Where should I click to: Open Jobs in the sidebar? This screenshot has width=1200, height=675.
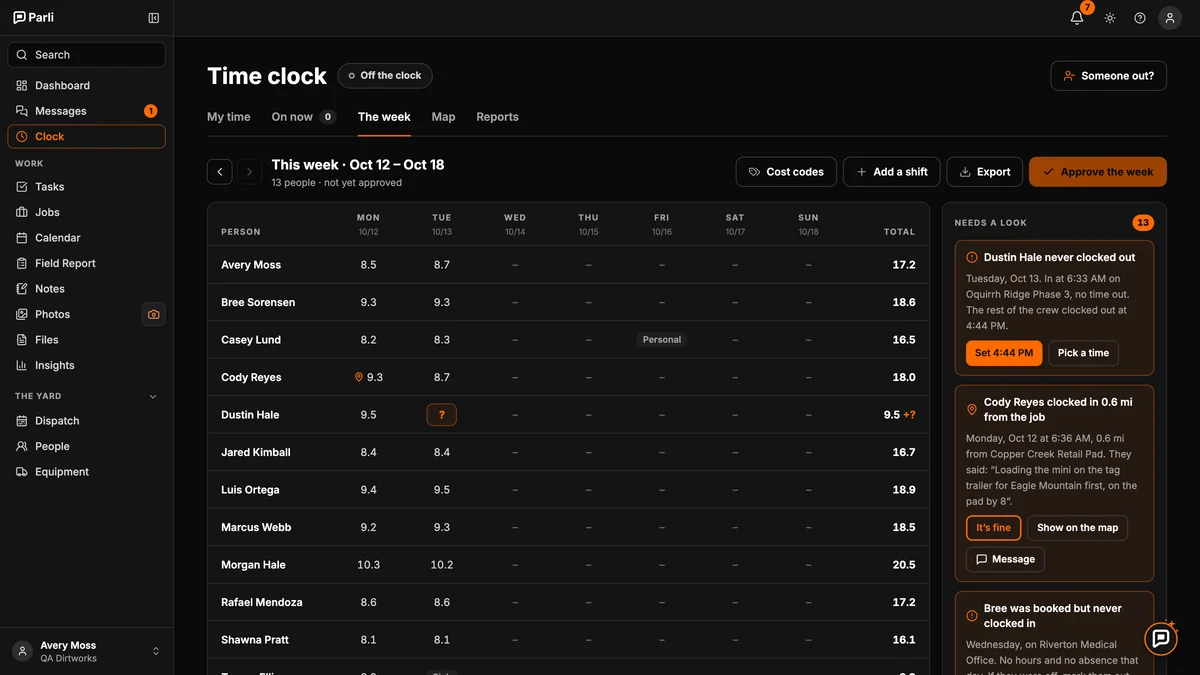[x=87, y=212]
